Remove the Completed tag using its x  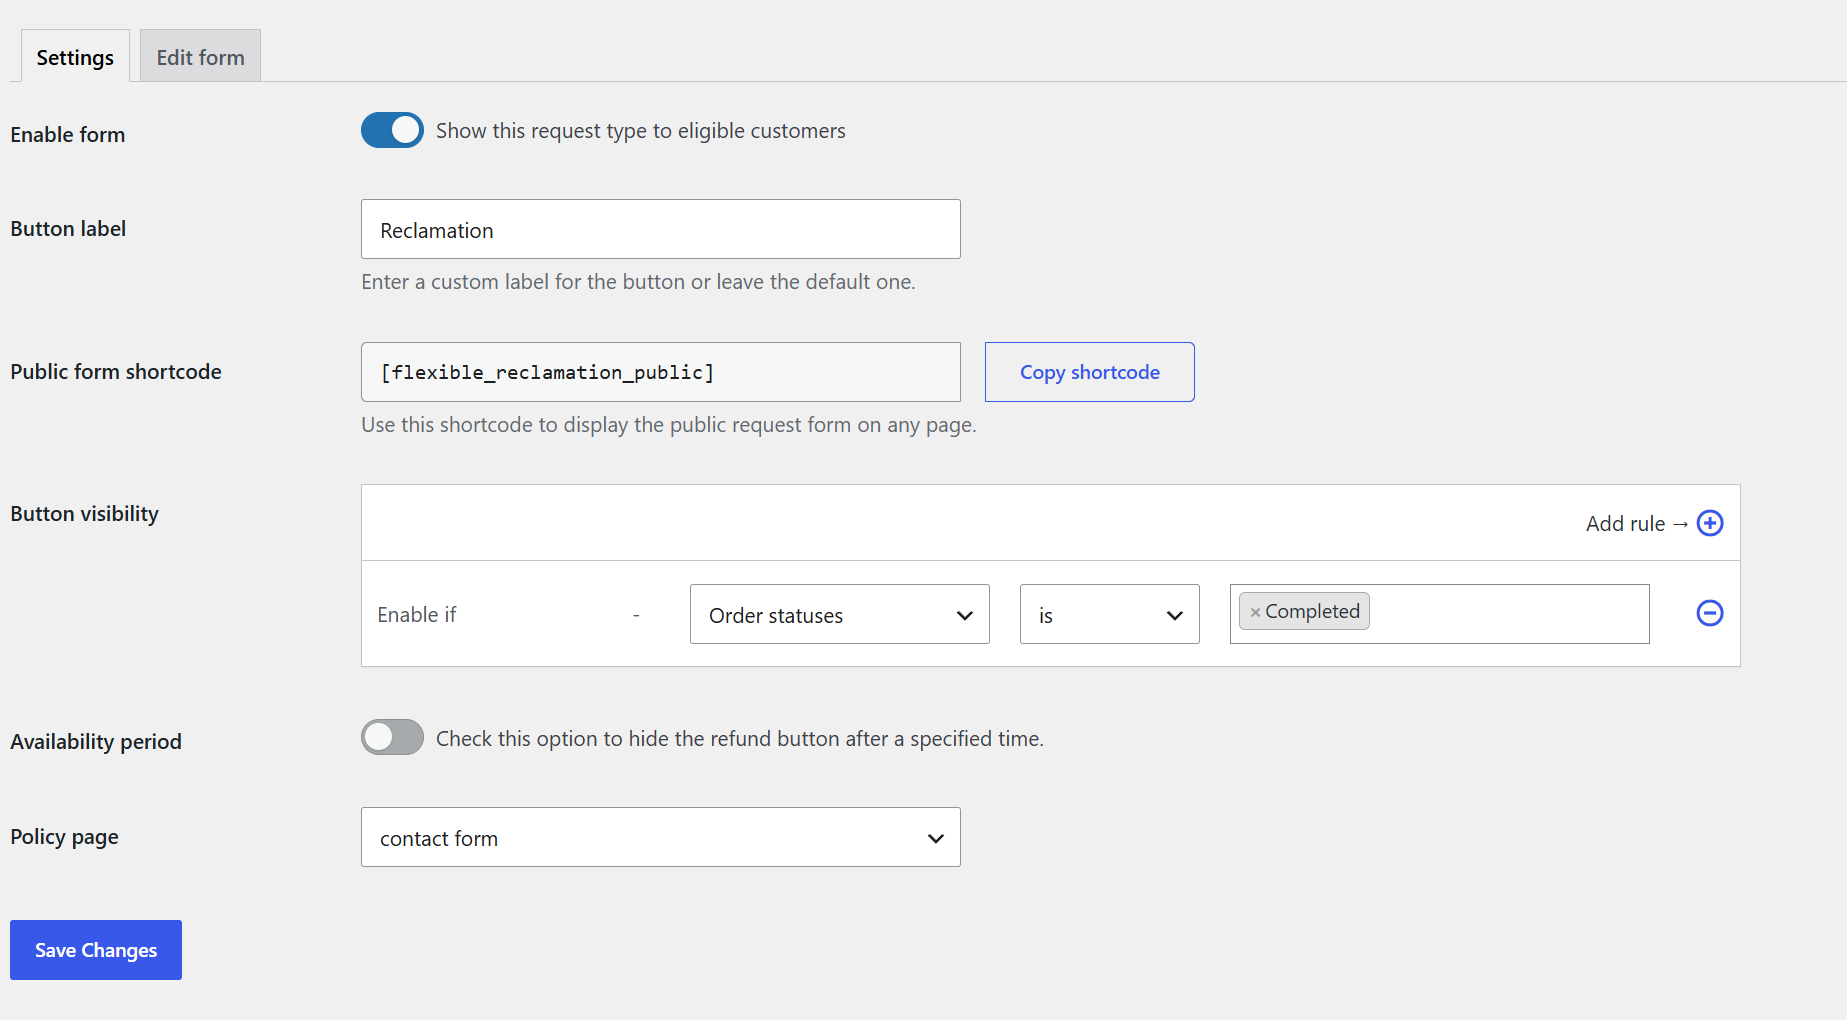[1255, 612]
